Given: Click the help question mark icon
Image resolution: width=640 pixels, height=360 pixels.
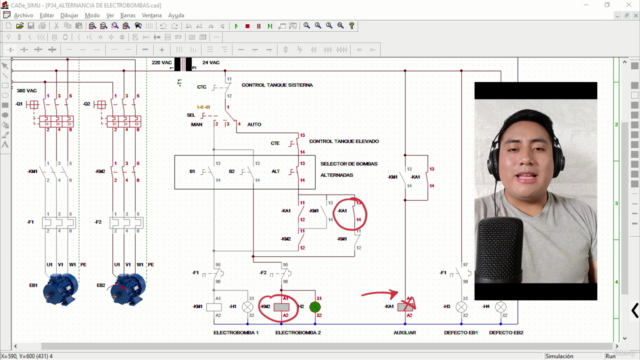Looking at the screenshot, I should point(352,26).
